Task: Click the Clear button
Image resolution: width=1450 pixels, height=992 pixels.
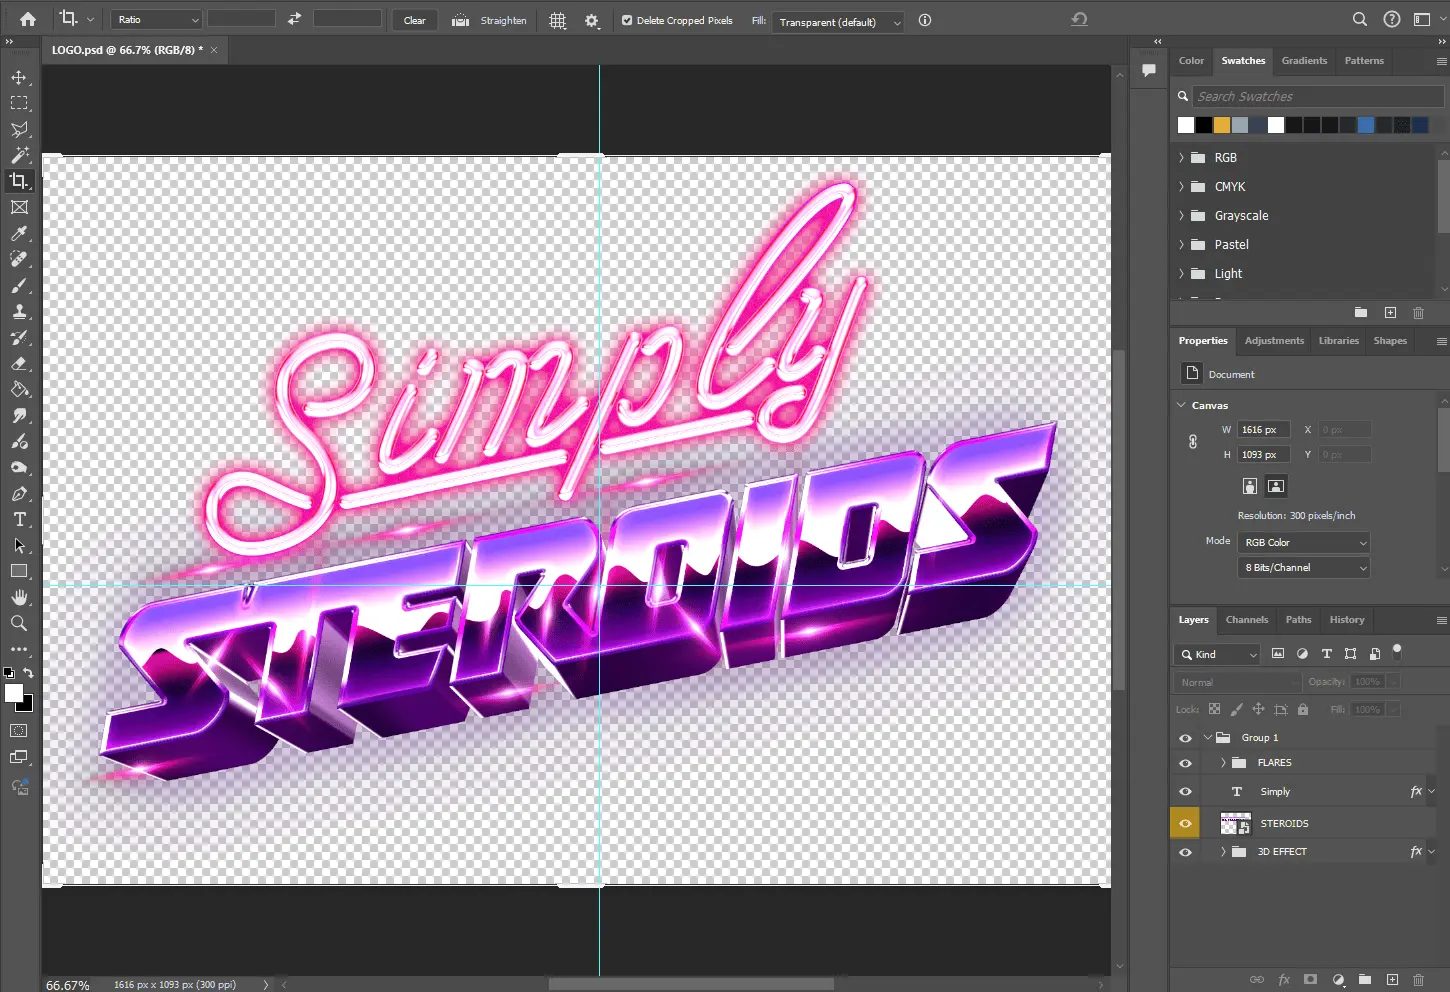Action: [x=414, y=20]
